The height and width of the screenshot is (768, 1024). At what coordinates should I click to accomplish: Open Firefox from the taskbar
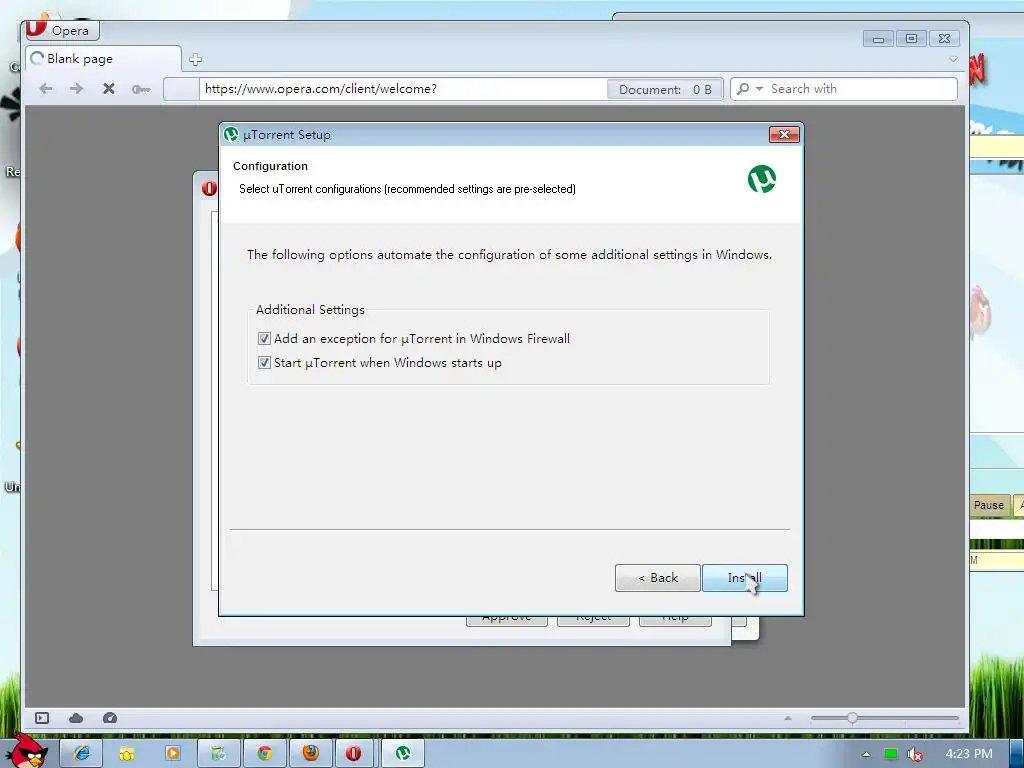[311, 754]
